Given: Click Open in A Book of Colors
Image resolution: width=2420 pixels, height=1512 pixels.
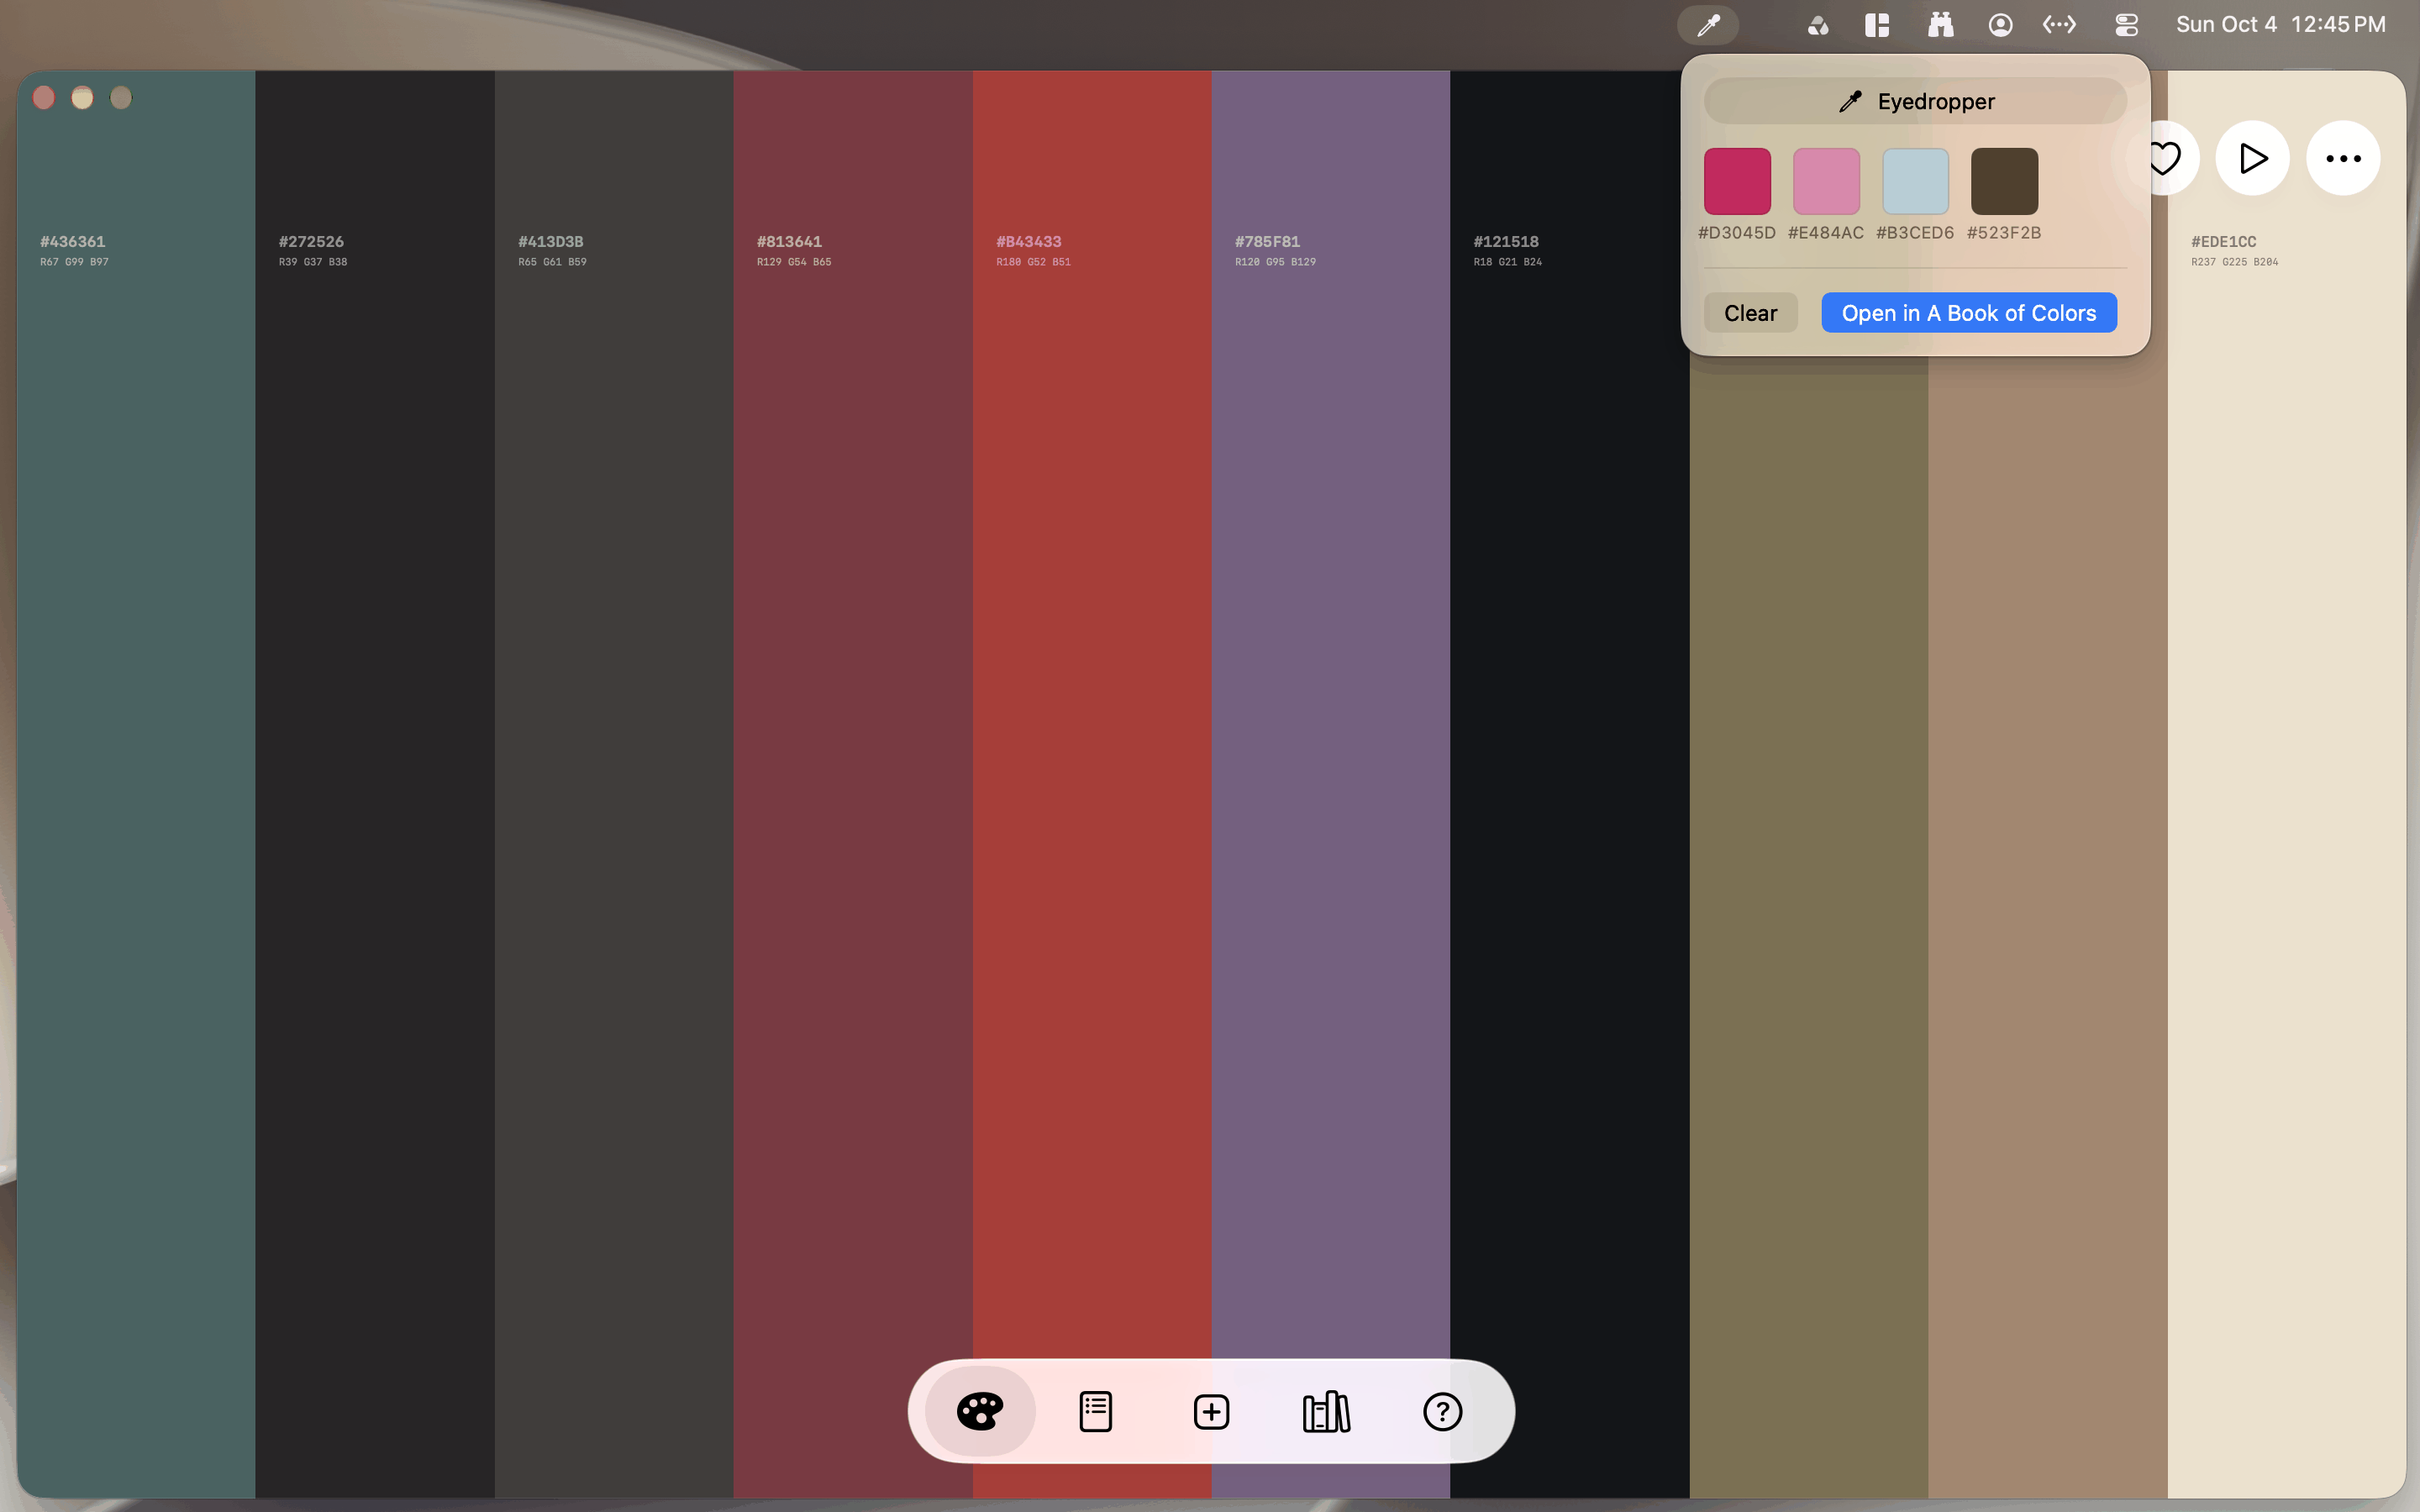Looking at the screenshot, I should pos(1968,313).
